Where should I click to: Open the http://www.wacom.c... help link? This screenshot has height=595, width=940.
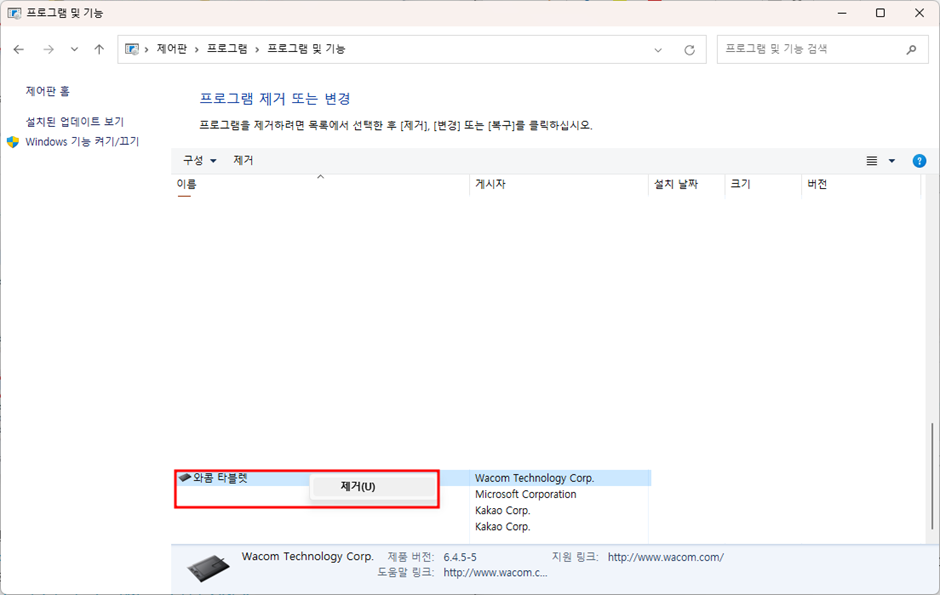click(495, 573)
